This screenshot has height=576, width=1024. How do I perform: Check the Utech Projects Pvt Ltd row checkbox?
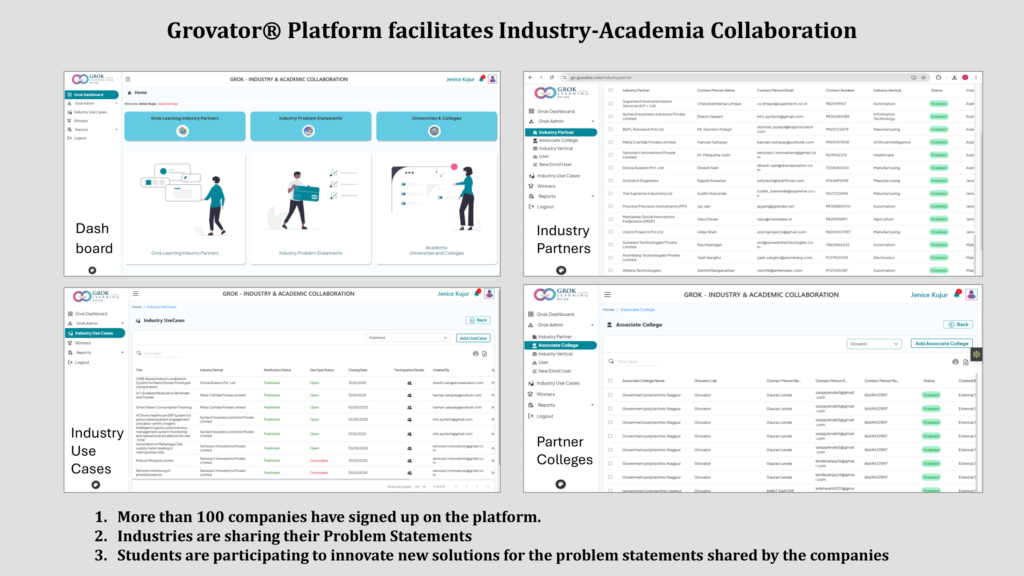[x=611, y=231]
